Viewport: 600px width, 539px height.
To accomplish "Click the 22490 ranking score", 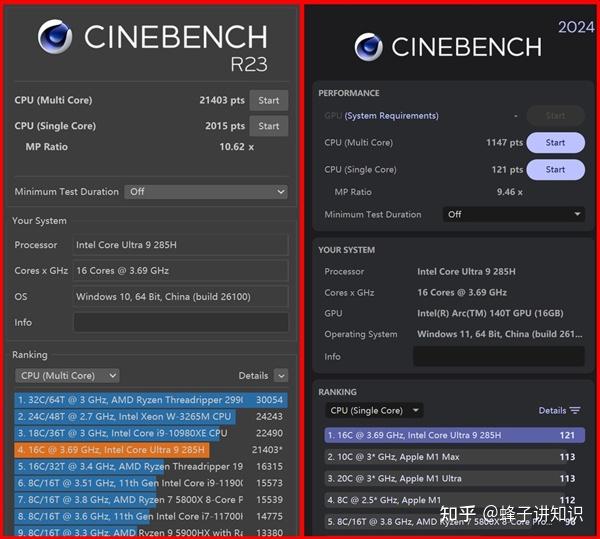I will [269, 433].
